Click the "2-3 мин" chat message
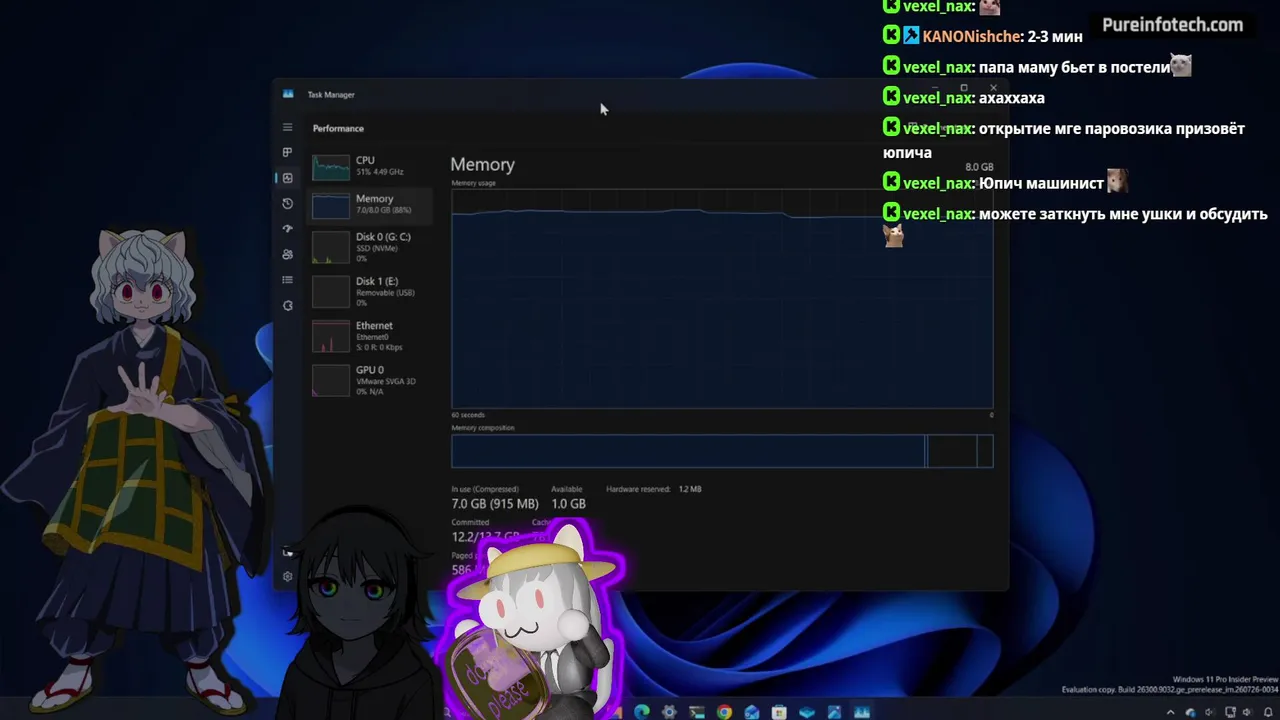Image resolution: width=1280 pixels, height=720 pixels. [1055, 37]
